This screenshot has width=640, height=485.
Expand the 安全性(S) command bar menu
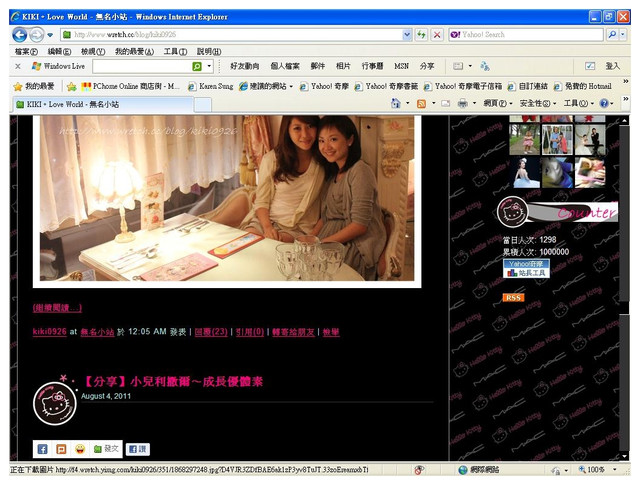coord(538,103)
